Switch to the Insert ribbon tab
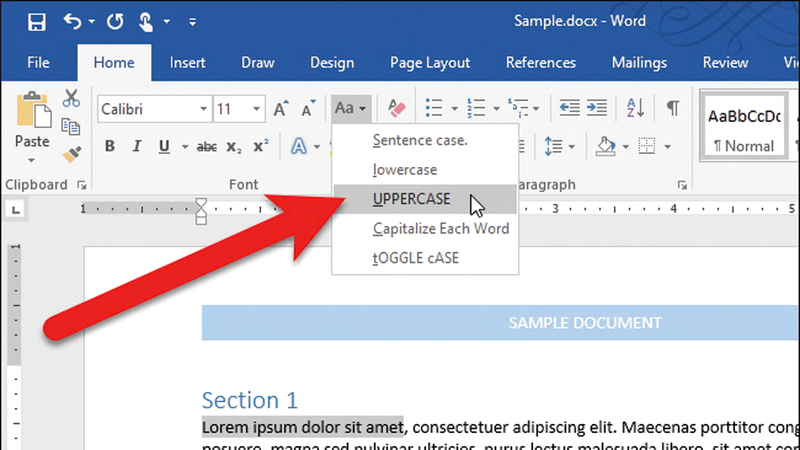This screenshot has width=800, height=450. click(x=188, y=62)
